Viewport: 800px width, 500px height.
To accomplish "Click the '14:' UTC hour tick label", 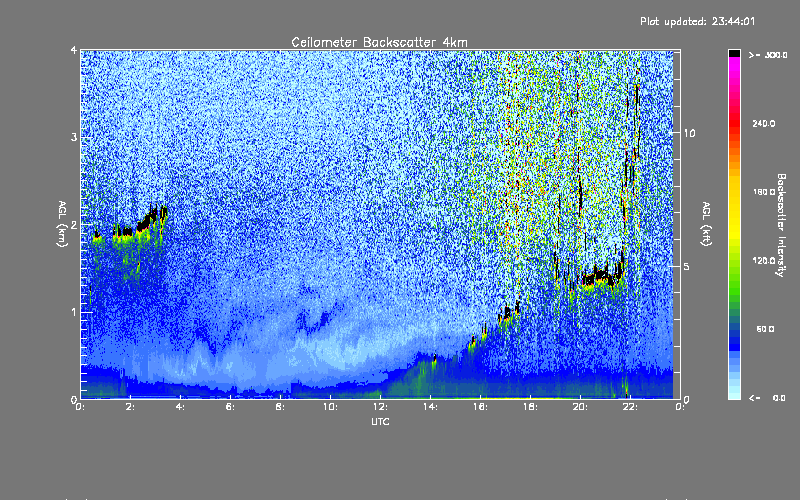I will coord(430,407).
